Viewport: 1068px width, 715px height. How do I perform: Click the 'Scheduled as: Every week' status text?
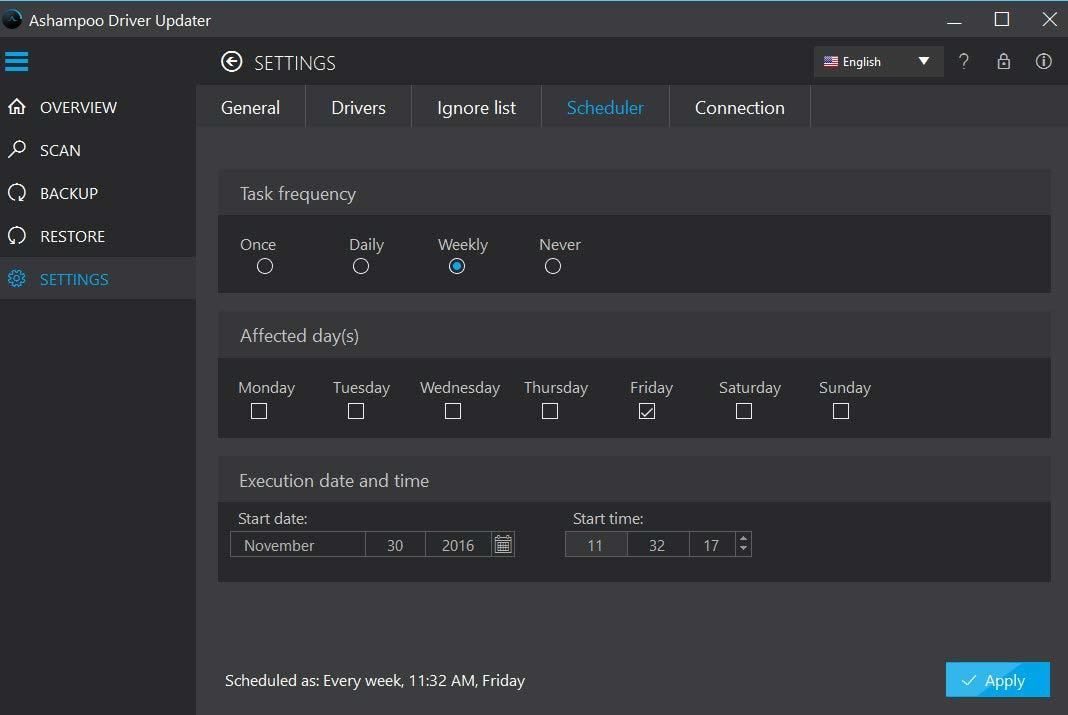point(375,680)
